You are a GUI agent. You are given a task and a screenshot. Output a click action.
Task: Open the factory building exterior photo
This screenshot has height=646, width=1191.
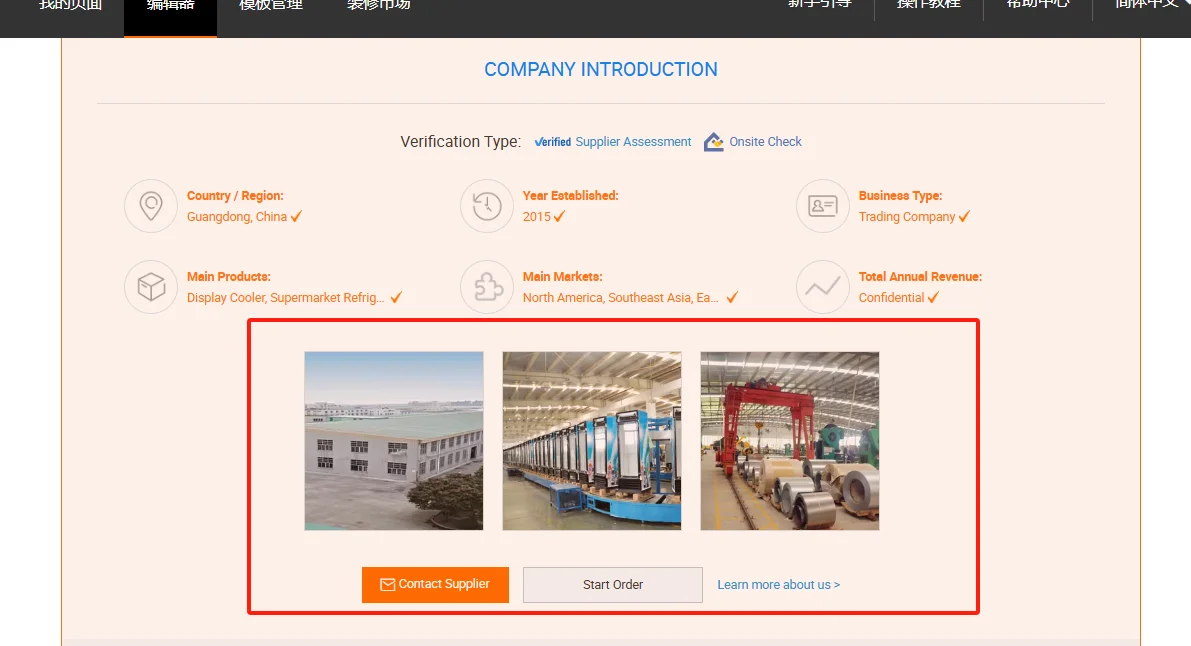[393, 441]
